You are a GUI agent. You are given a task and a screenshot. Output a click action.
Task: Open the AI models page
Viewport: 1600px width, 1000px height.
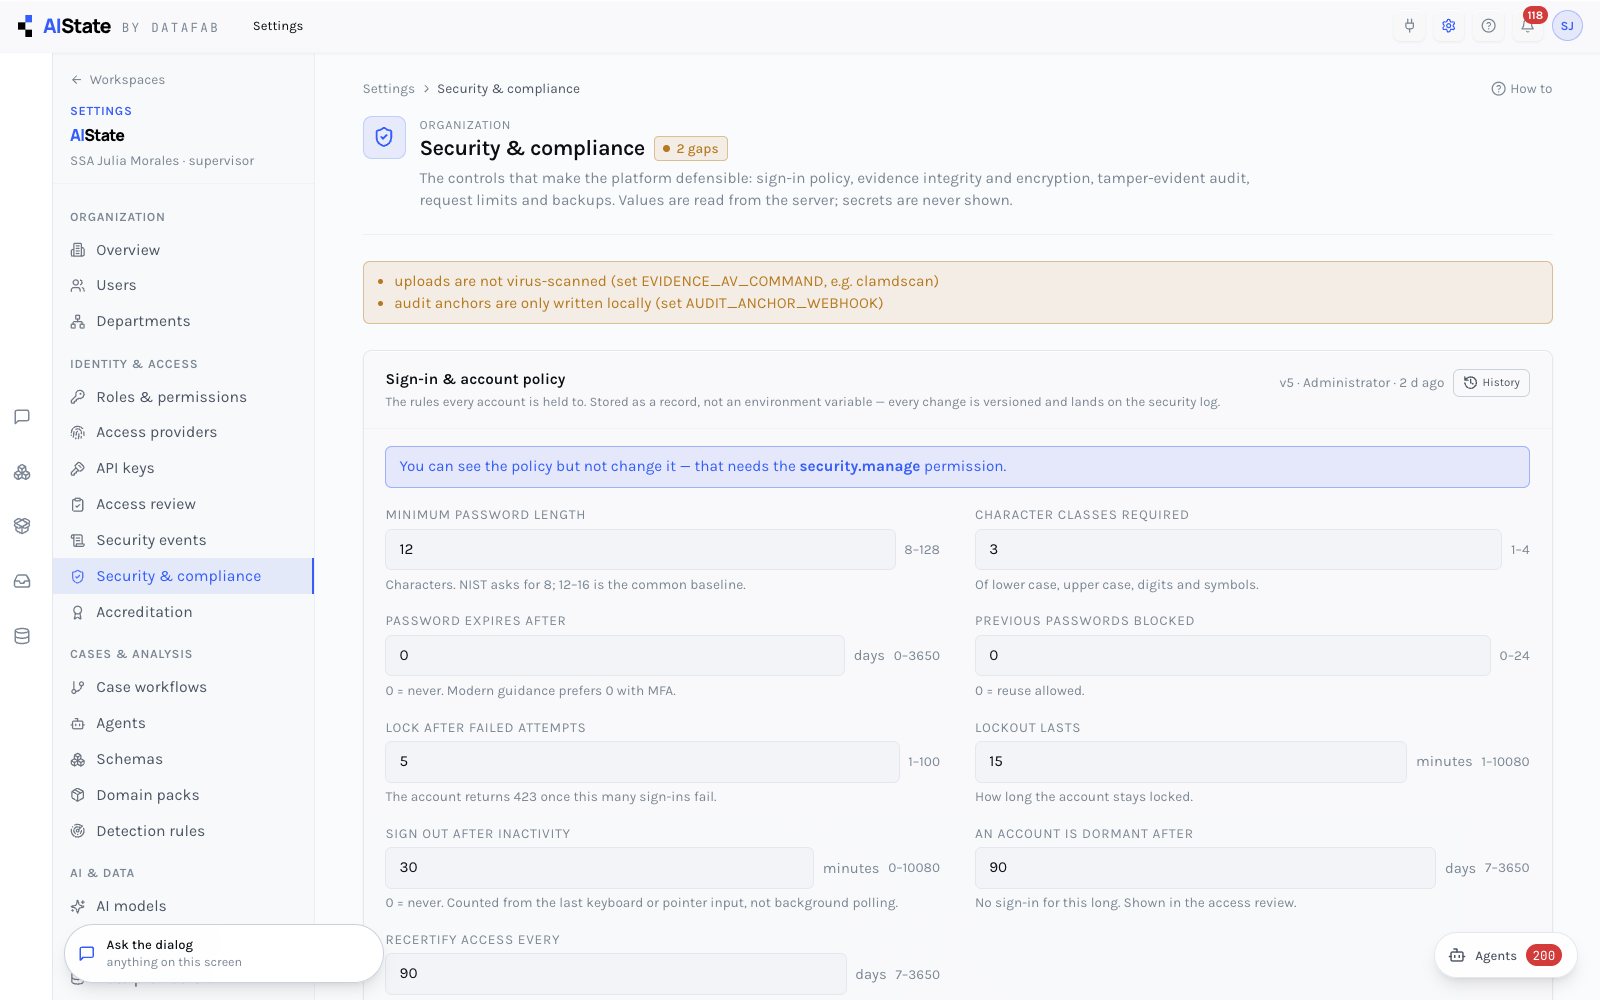[183, 906]
